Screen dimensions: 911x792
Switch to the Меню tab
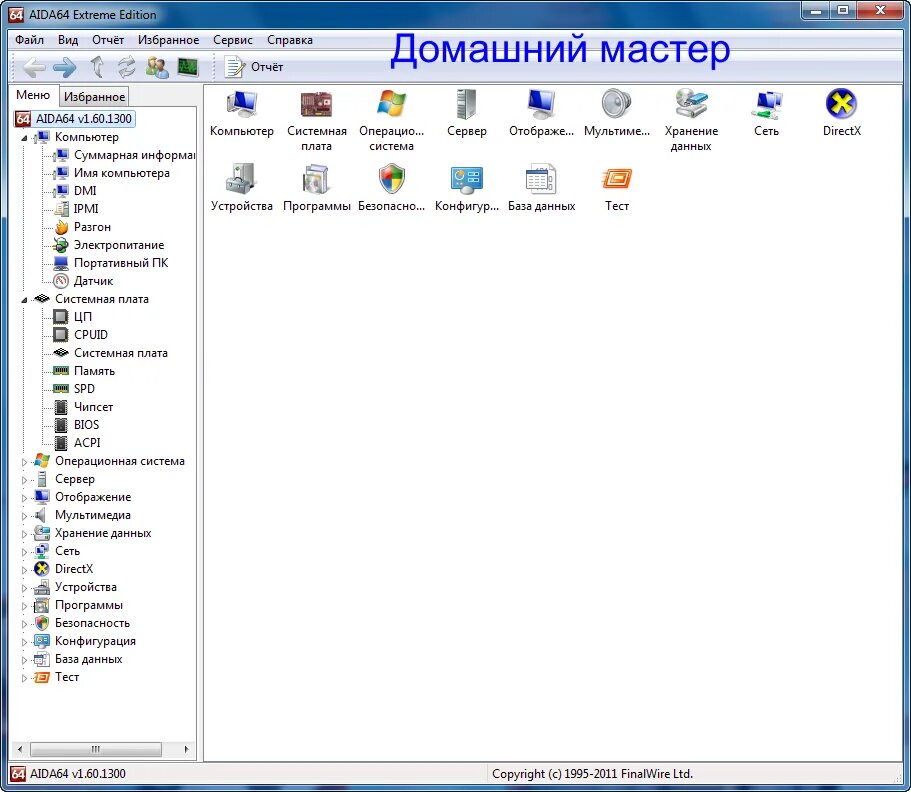[33, 95]
